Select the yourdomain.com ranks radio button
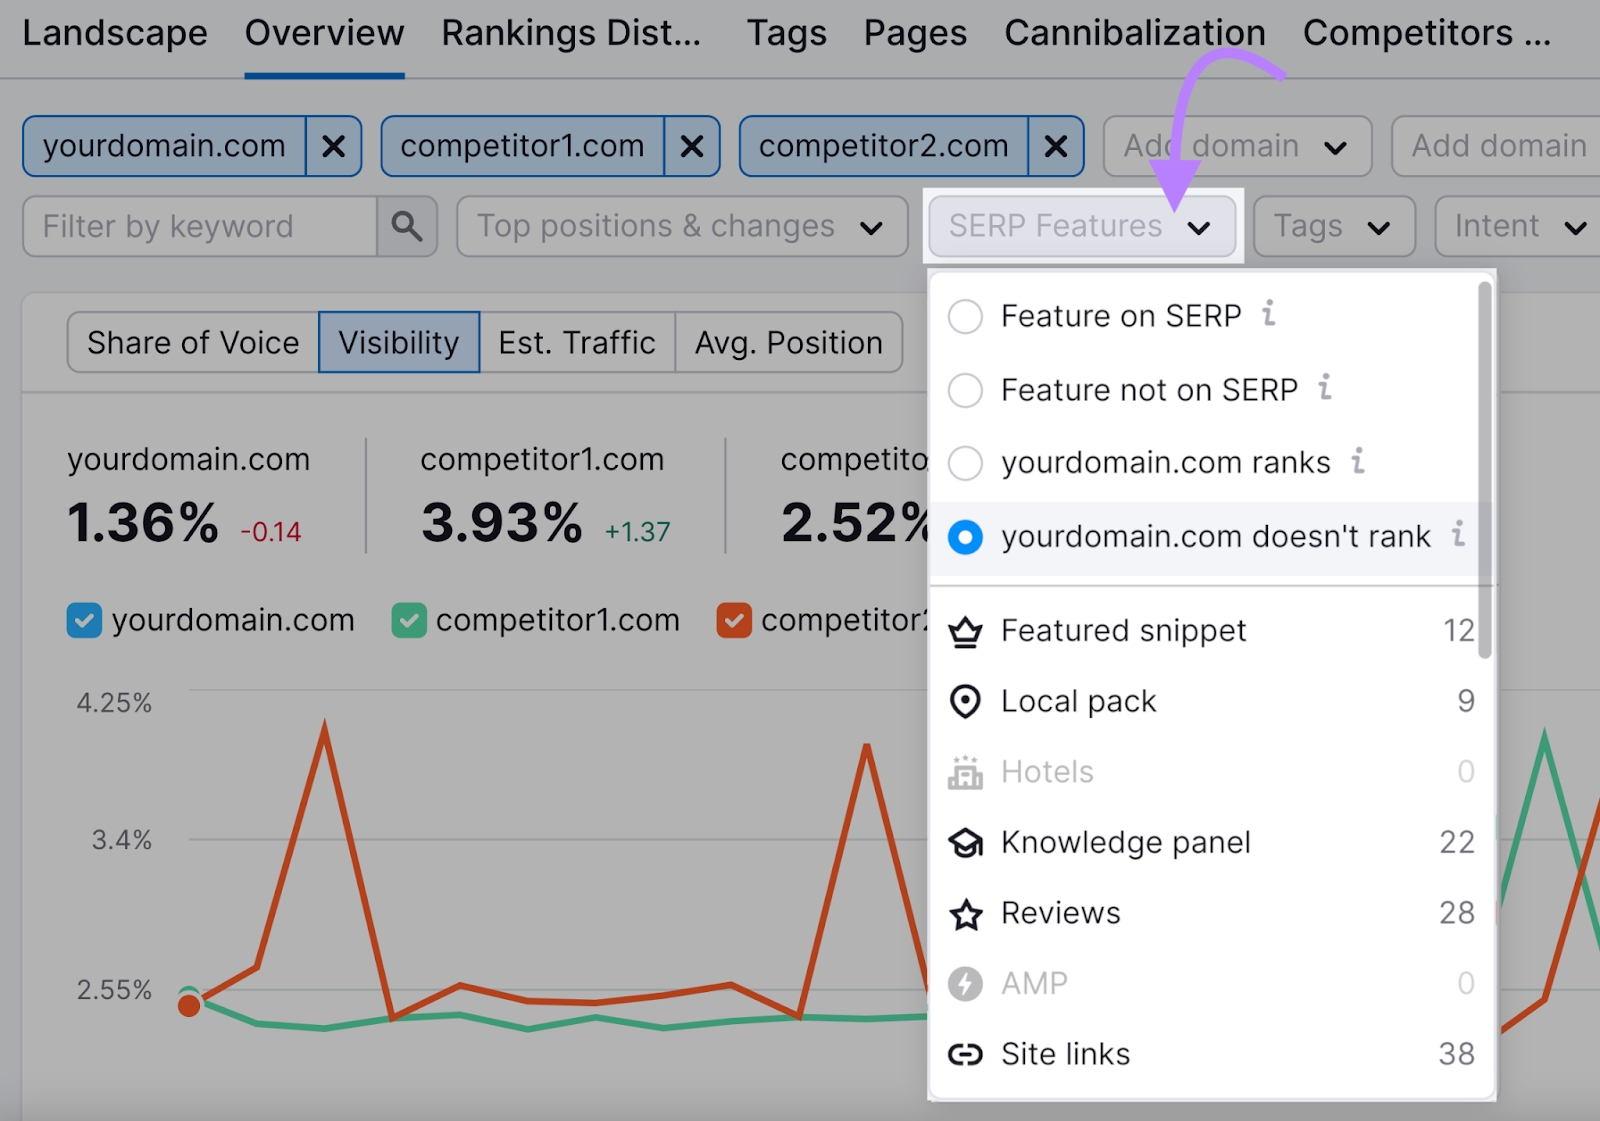The image size is (1600, 1121). tap(965, 463)
